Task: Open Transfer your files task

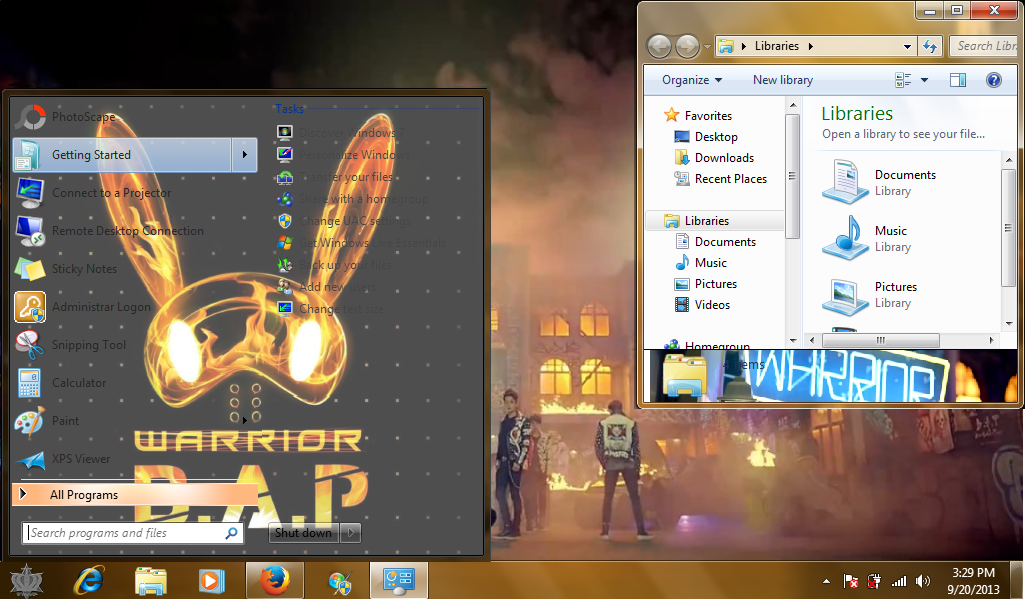Action: click(x=335, y=177)
